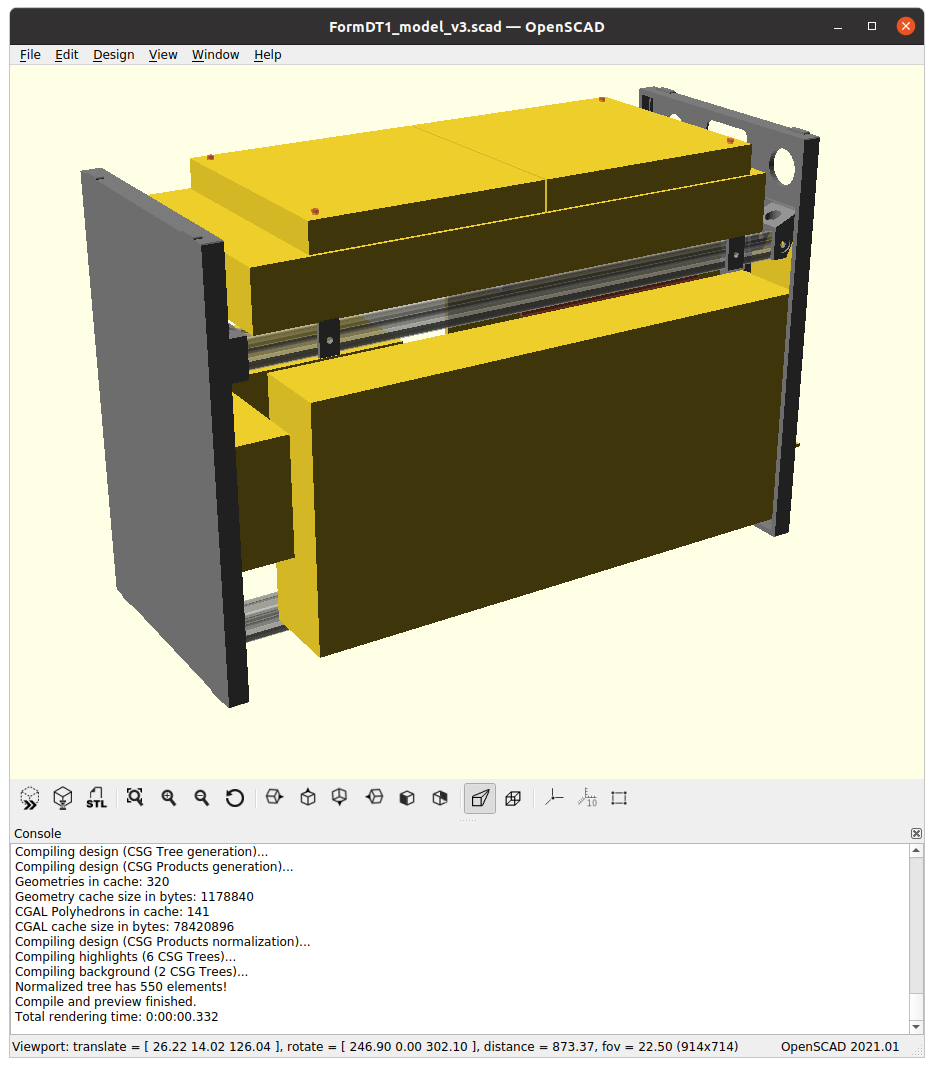Reset the view orientation
This screenshot has height=1067, width=934.
(x=235, y=798)
